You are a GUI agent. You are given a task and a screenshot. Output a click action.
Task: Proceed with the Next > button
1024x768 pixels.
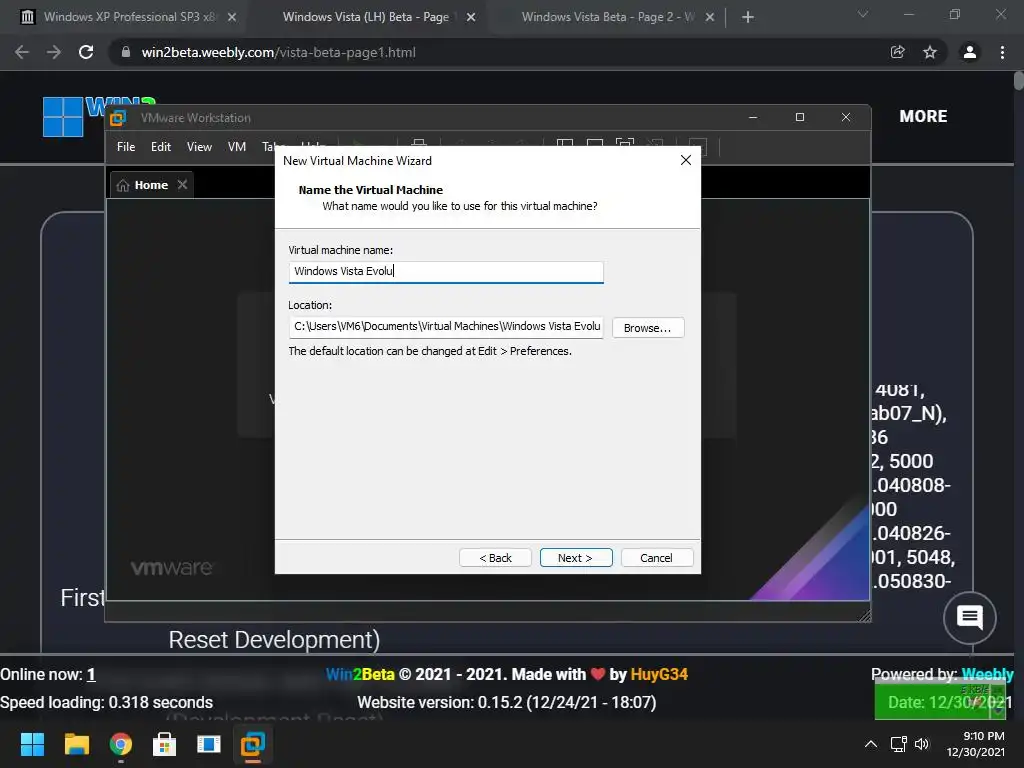pyautogui.click(x=575, y=558)
